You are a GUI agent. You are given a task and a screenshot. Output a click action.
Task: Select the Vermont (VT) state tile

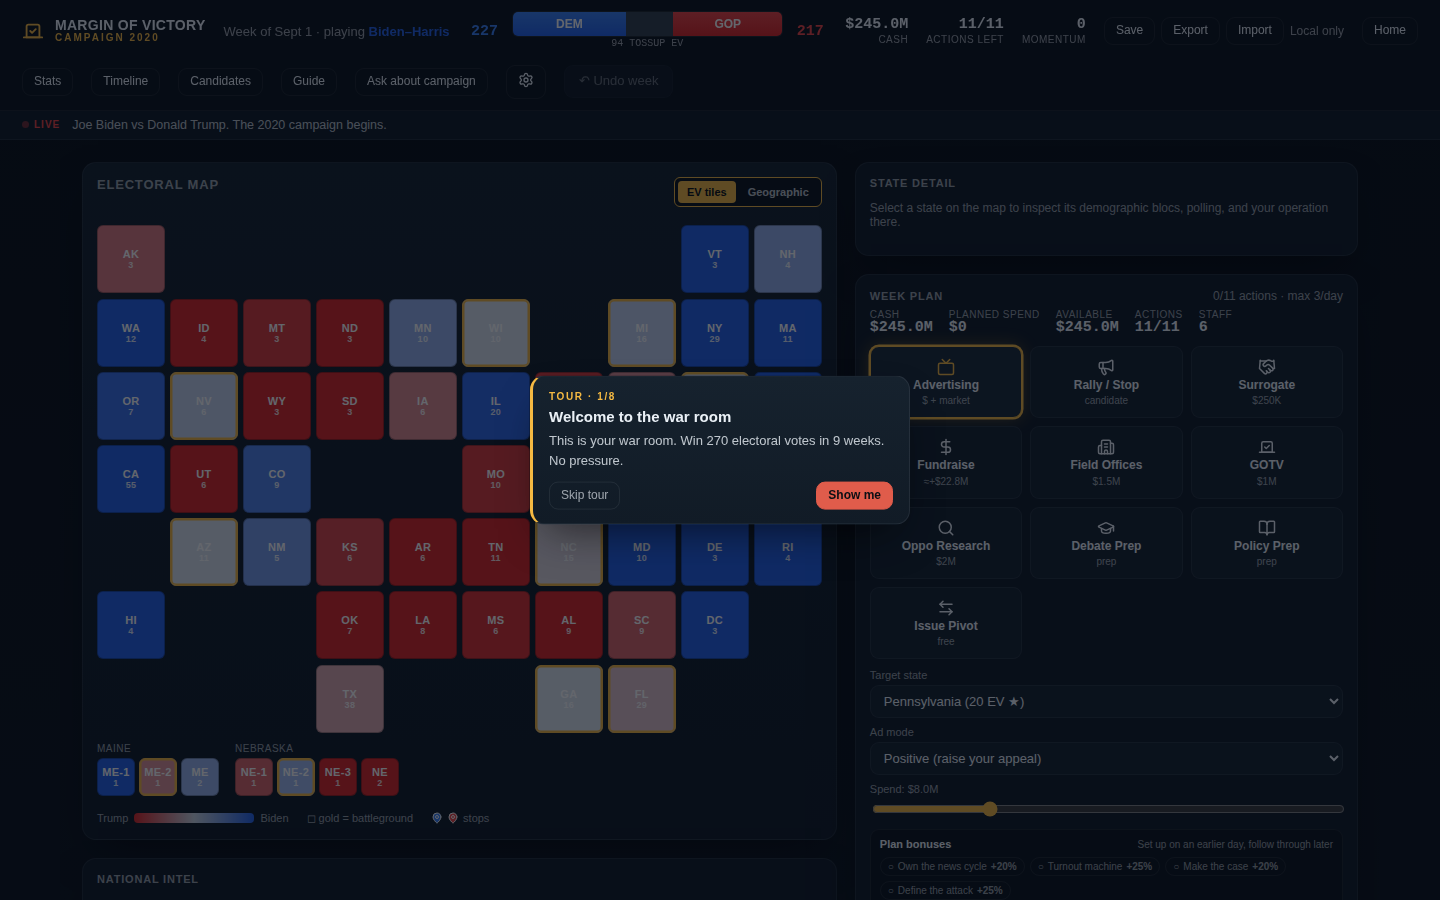click(715, 259)
